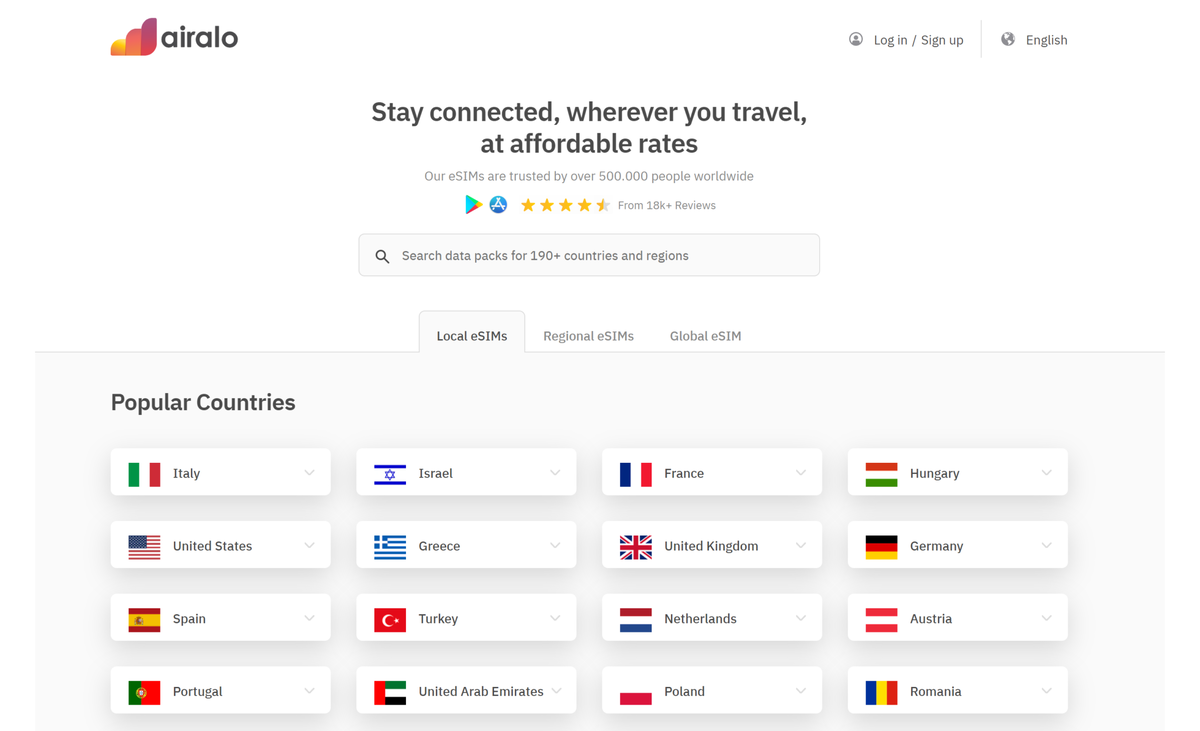1200x731 pixels.
Task: Click the Popular Countries heading
Action: (x=203, y=402)
